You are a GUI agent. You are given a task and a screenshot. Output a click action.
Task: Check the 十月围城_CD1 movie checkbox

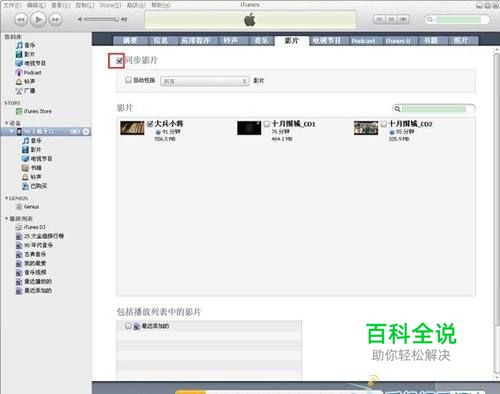click(267, 124)
